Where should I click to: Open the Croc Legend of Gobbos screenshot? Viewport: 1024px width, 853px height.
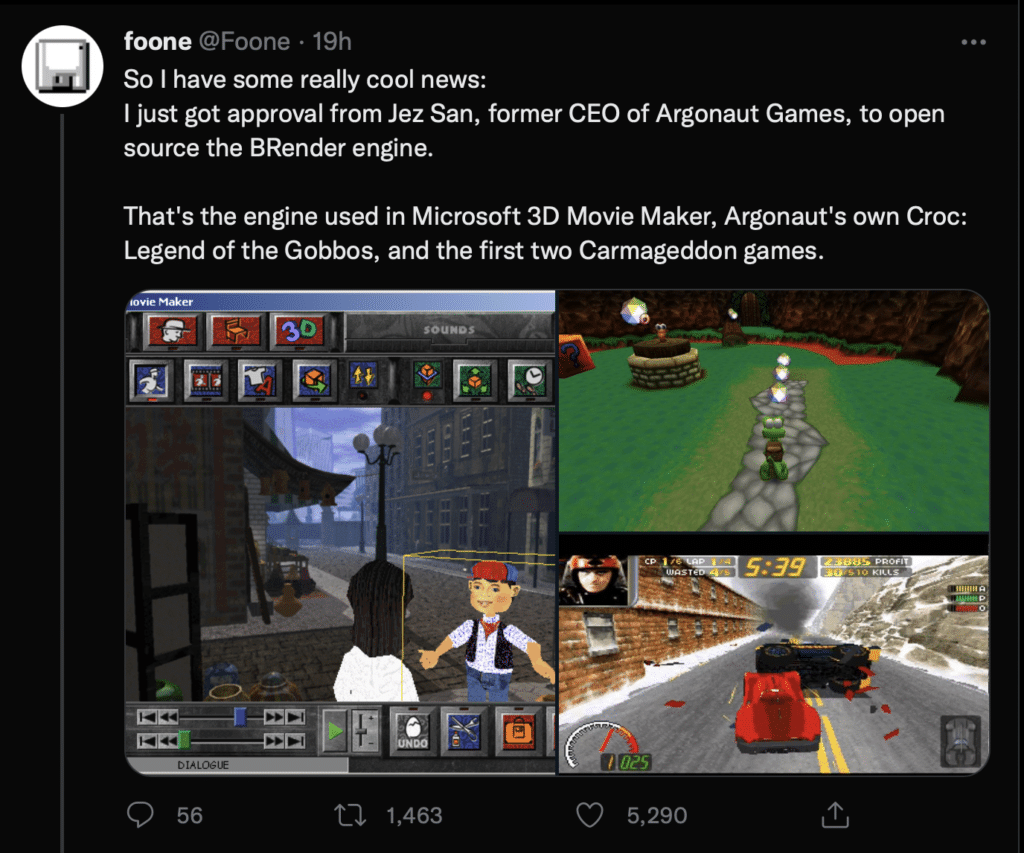(774, 411)
